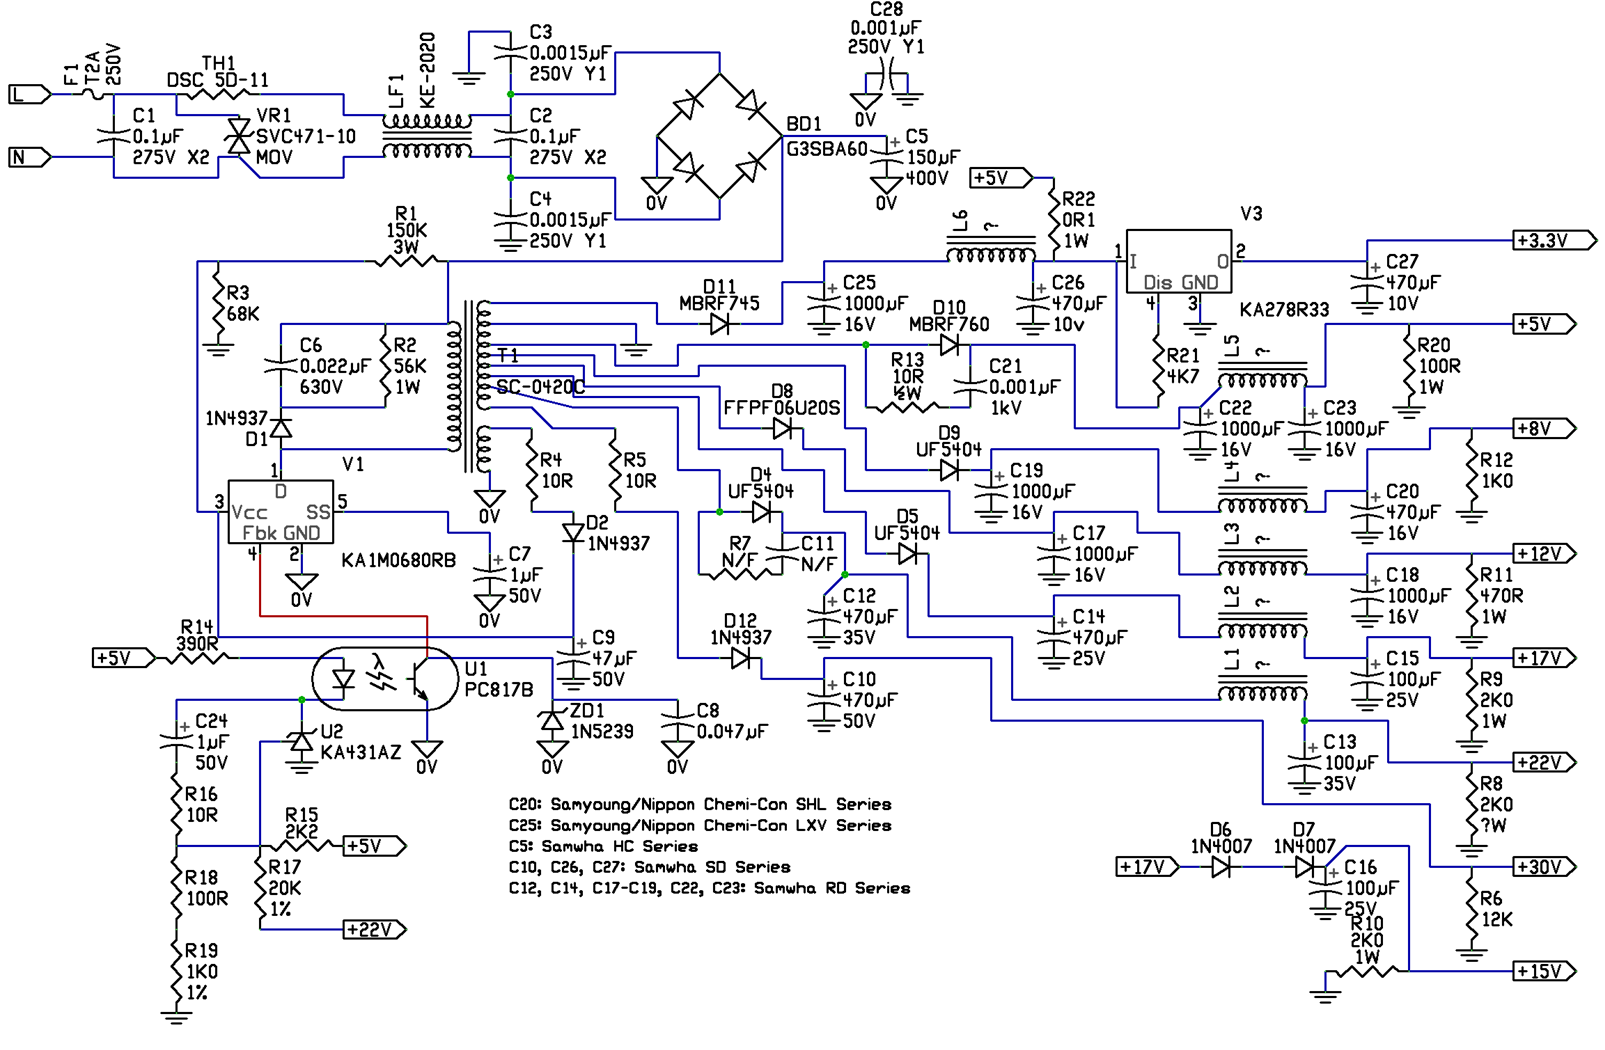Image resolution: width=1605 pixels, height=1050 pixels.
Task: Click the KA1M0680RB controller IC block
Action: coord(280,512)
